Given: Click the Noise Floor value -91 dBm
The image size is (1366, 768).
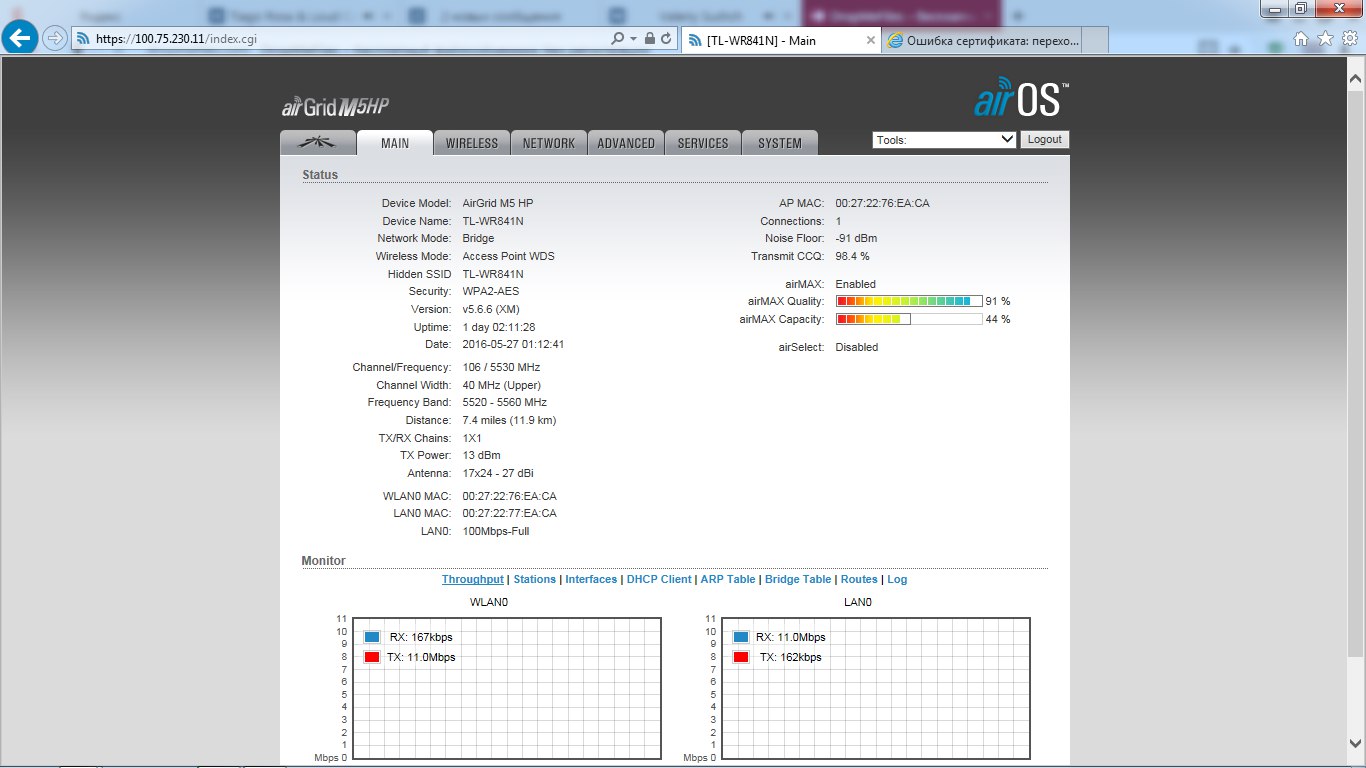Looking at the screenshot, I should coord(857,238).
